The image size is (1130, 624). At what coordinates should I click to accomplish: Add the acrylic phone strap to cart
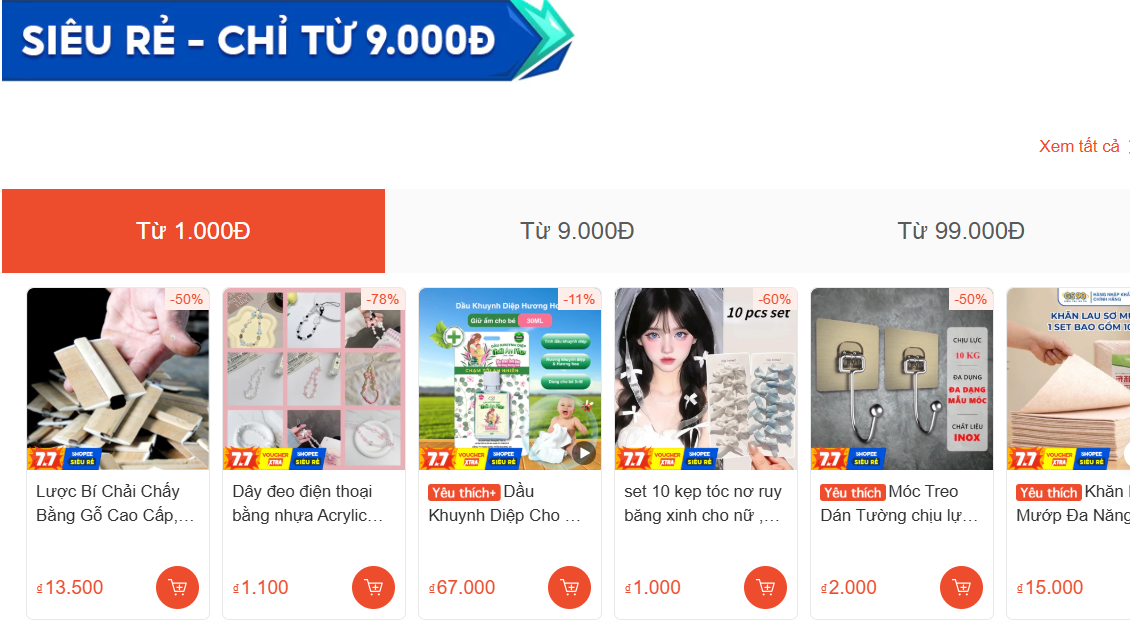pos(373,588)
